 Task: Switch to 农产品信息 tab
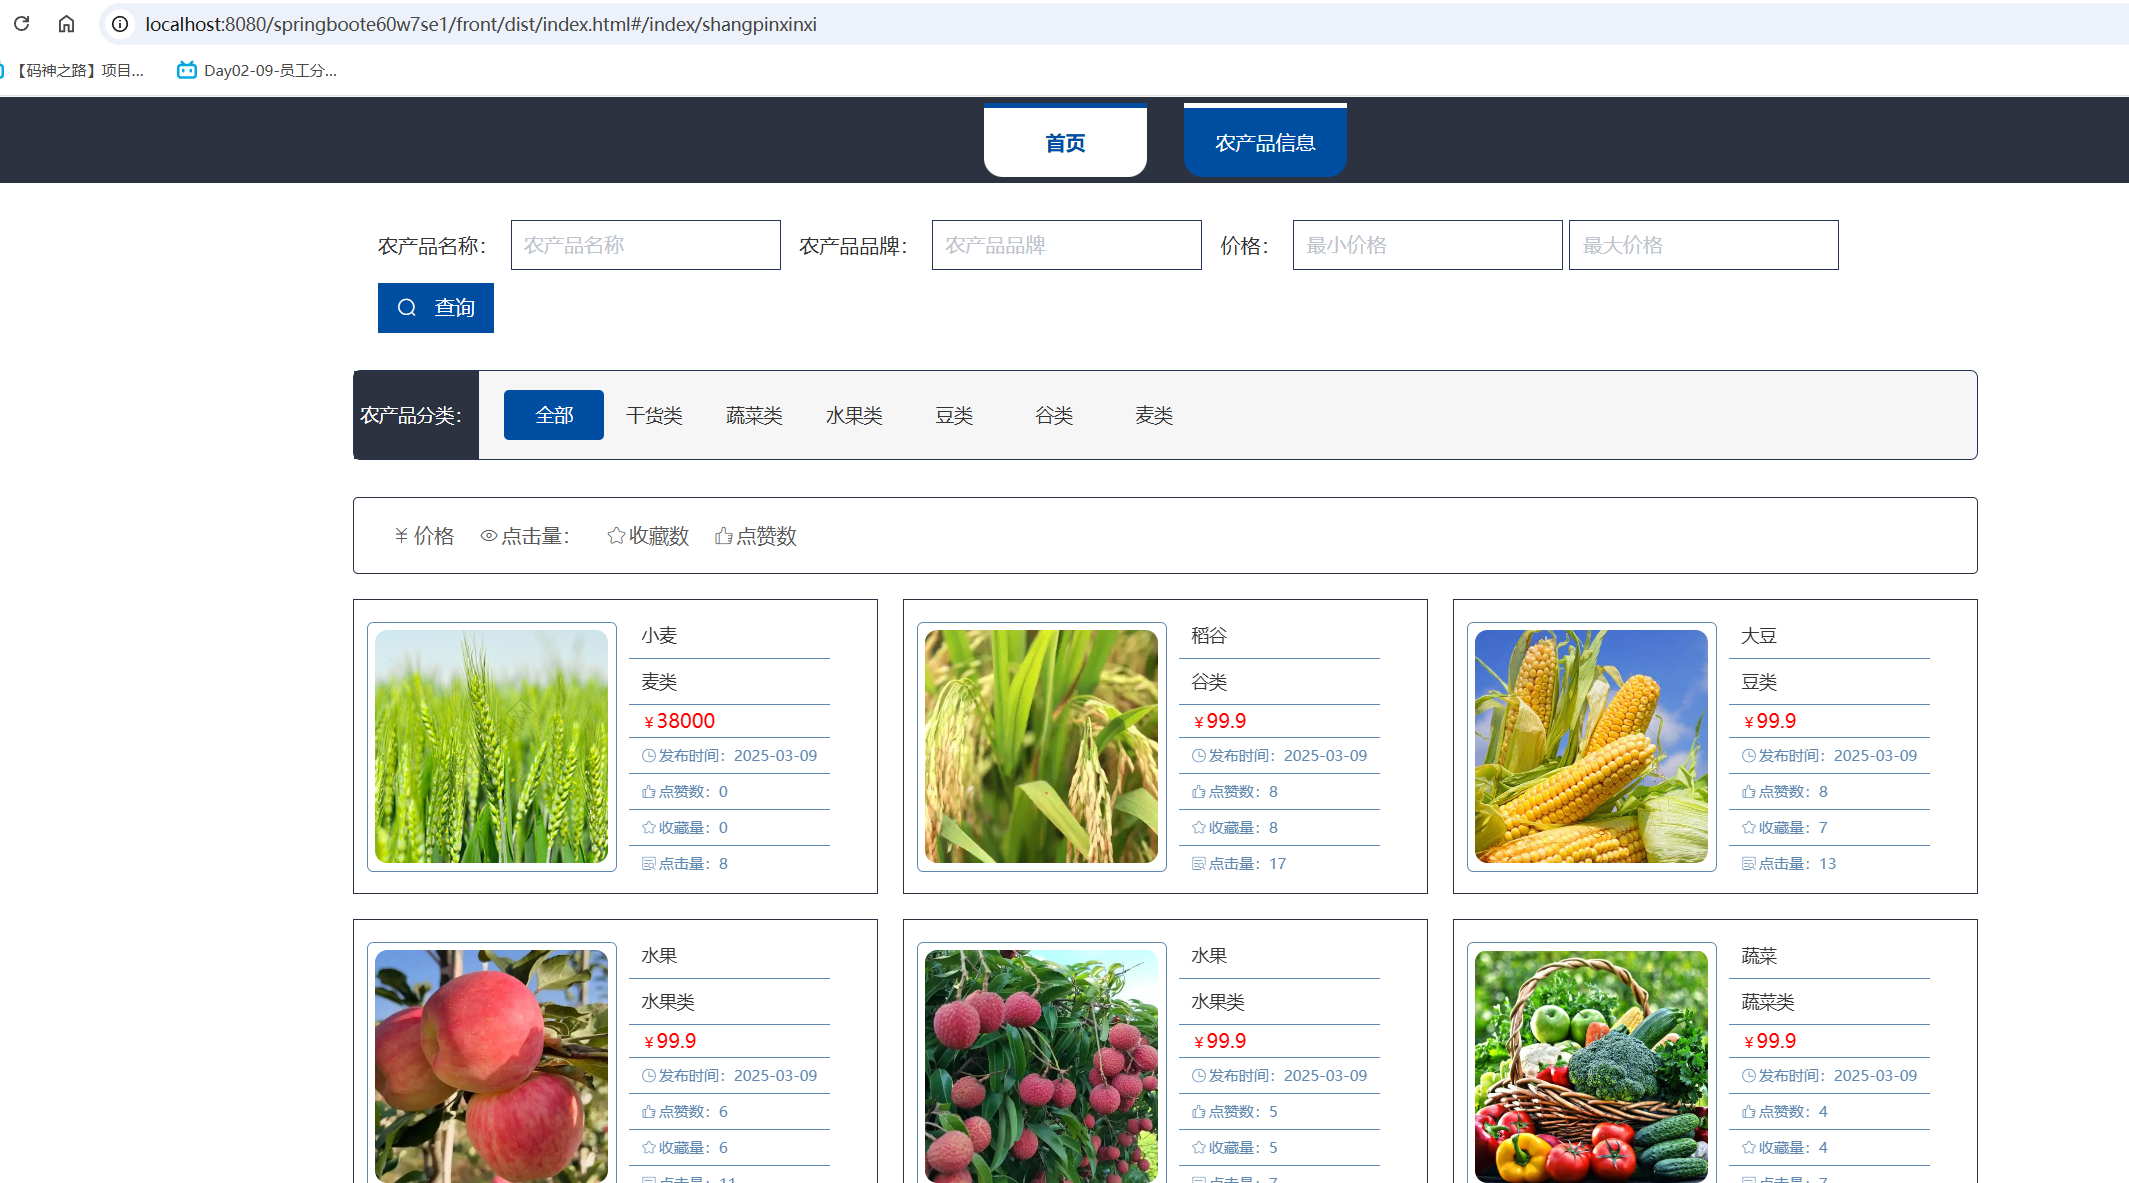pos(1265,142)
